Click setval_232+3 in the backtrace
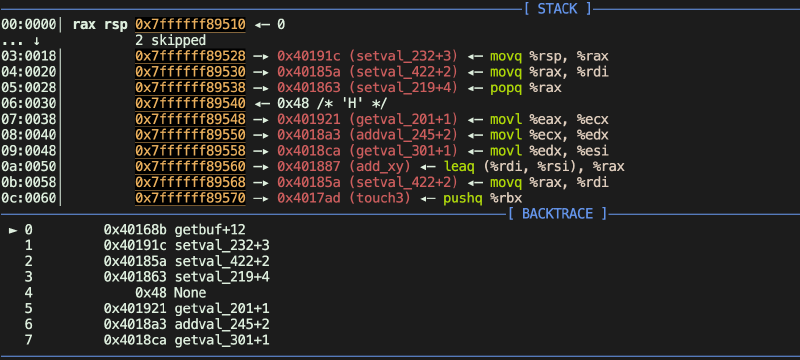This screenshot has width=800, height=360. [x=222, y=246]
